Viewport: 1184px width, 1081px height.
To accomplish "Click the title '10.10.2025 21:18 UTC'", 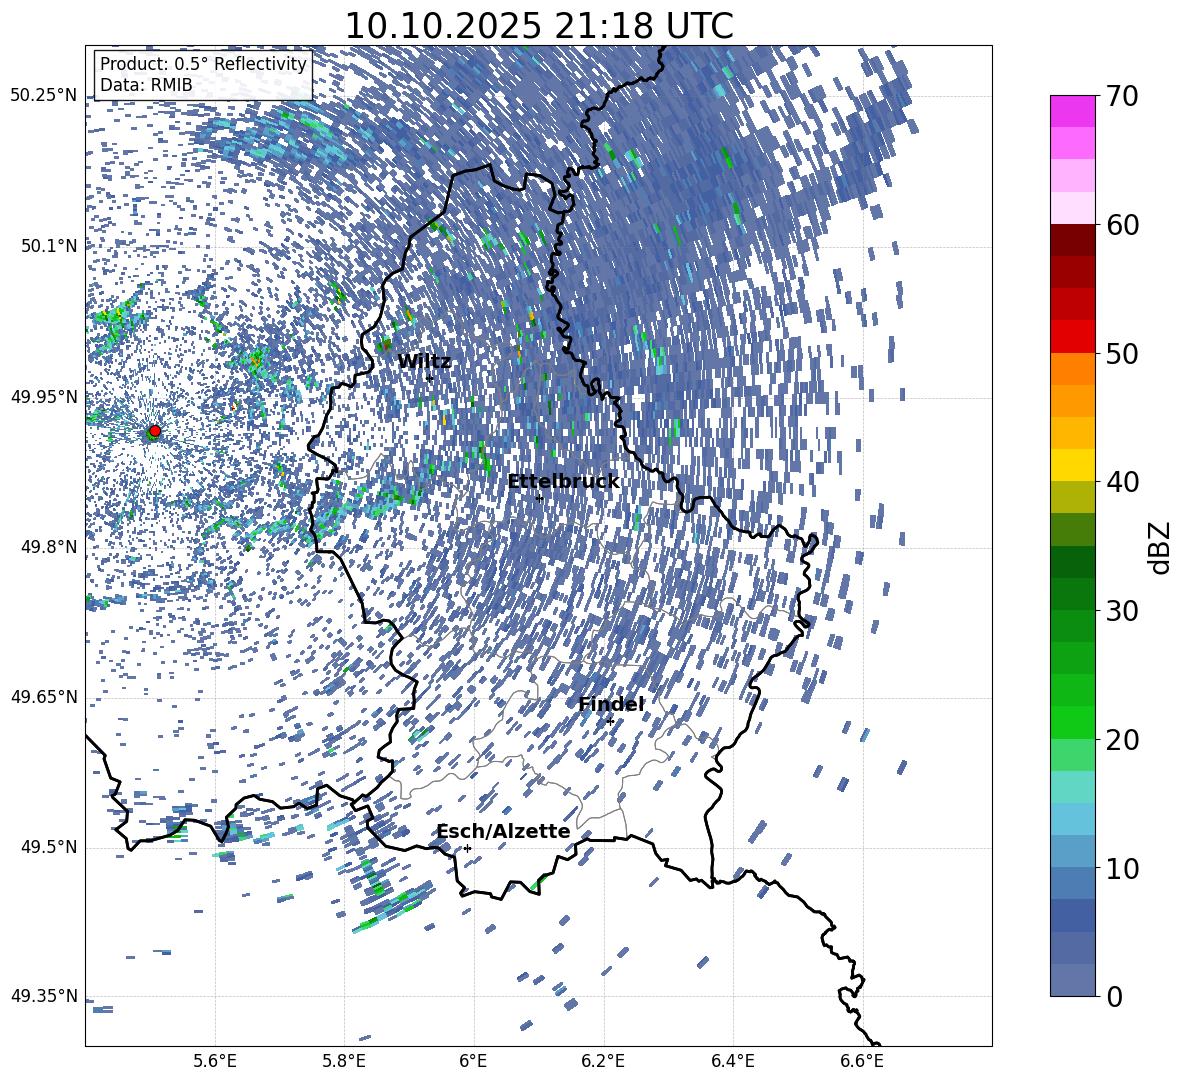I will point(539,26).
